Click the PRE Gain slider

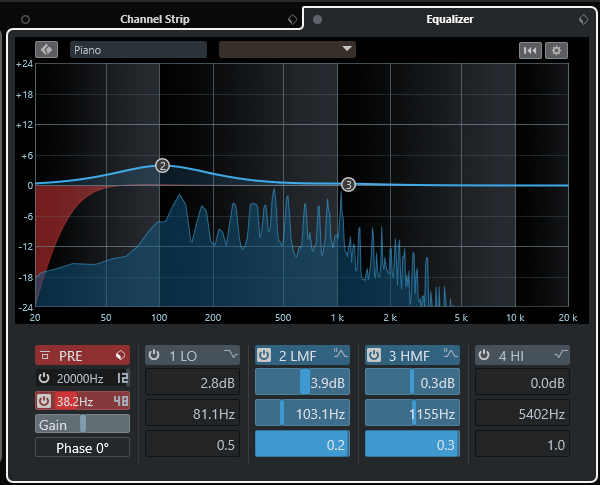click(x=82, y=424)
